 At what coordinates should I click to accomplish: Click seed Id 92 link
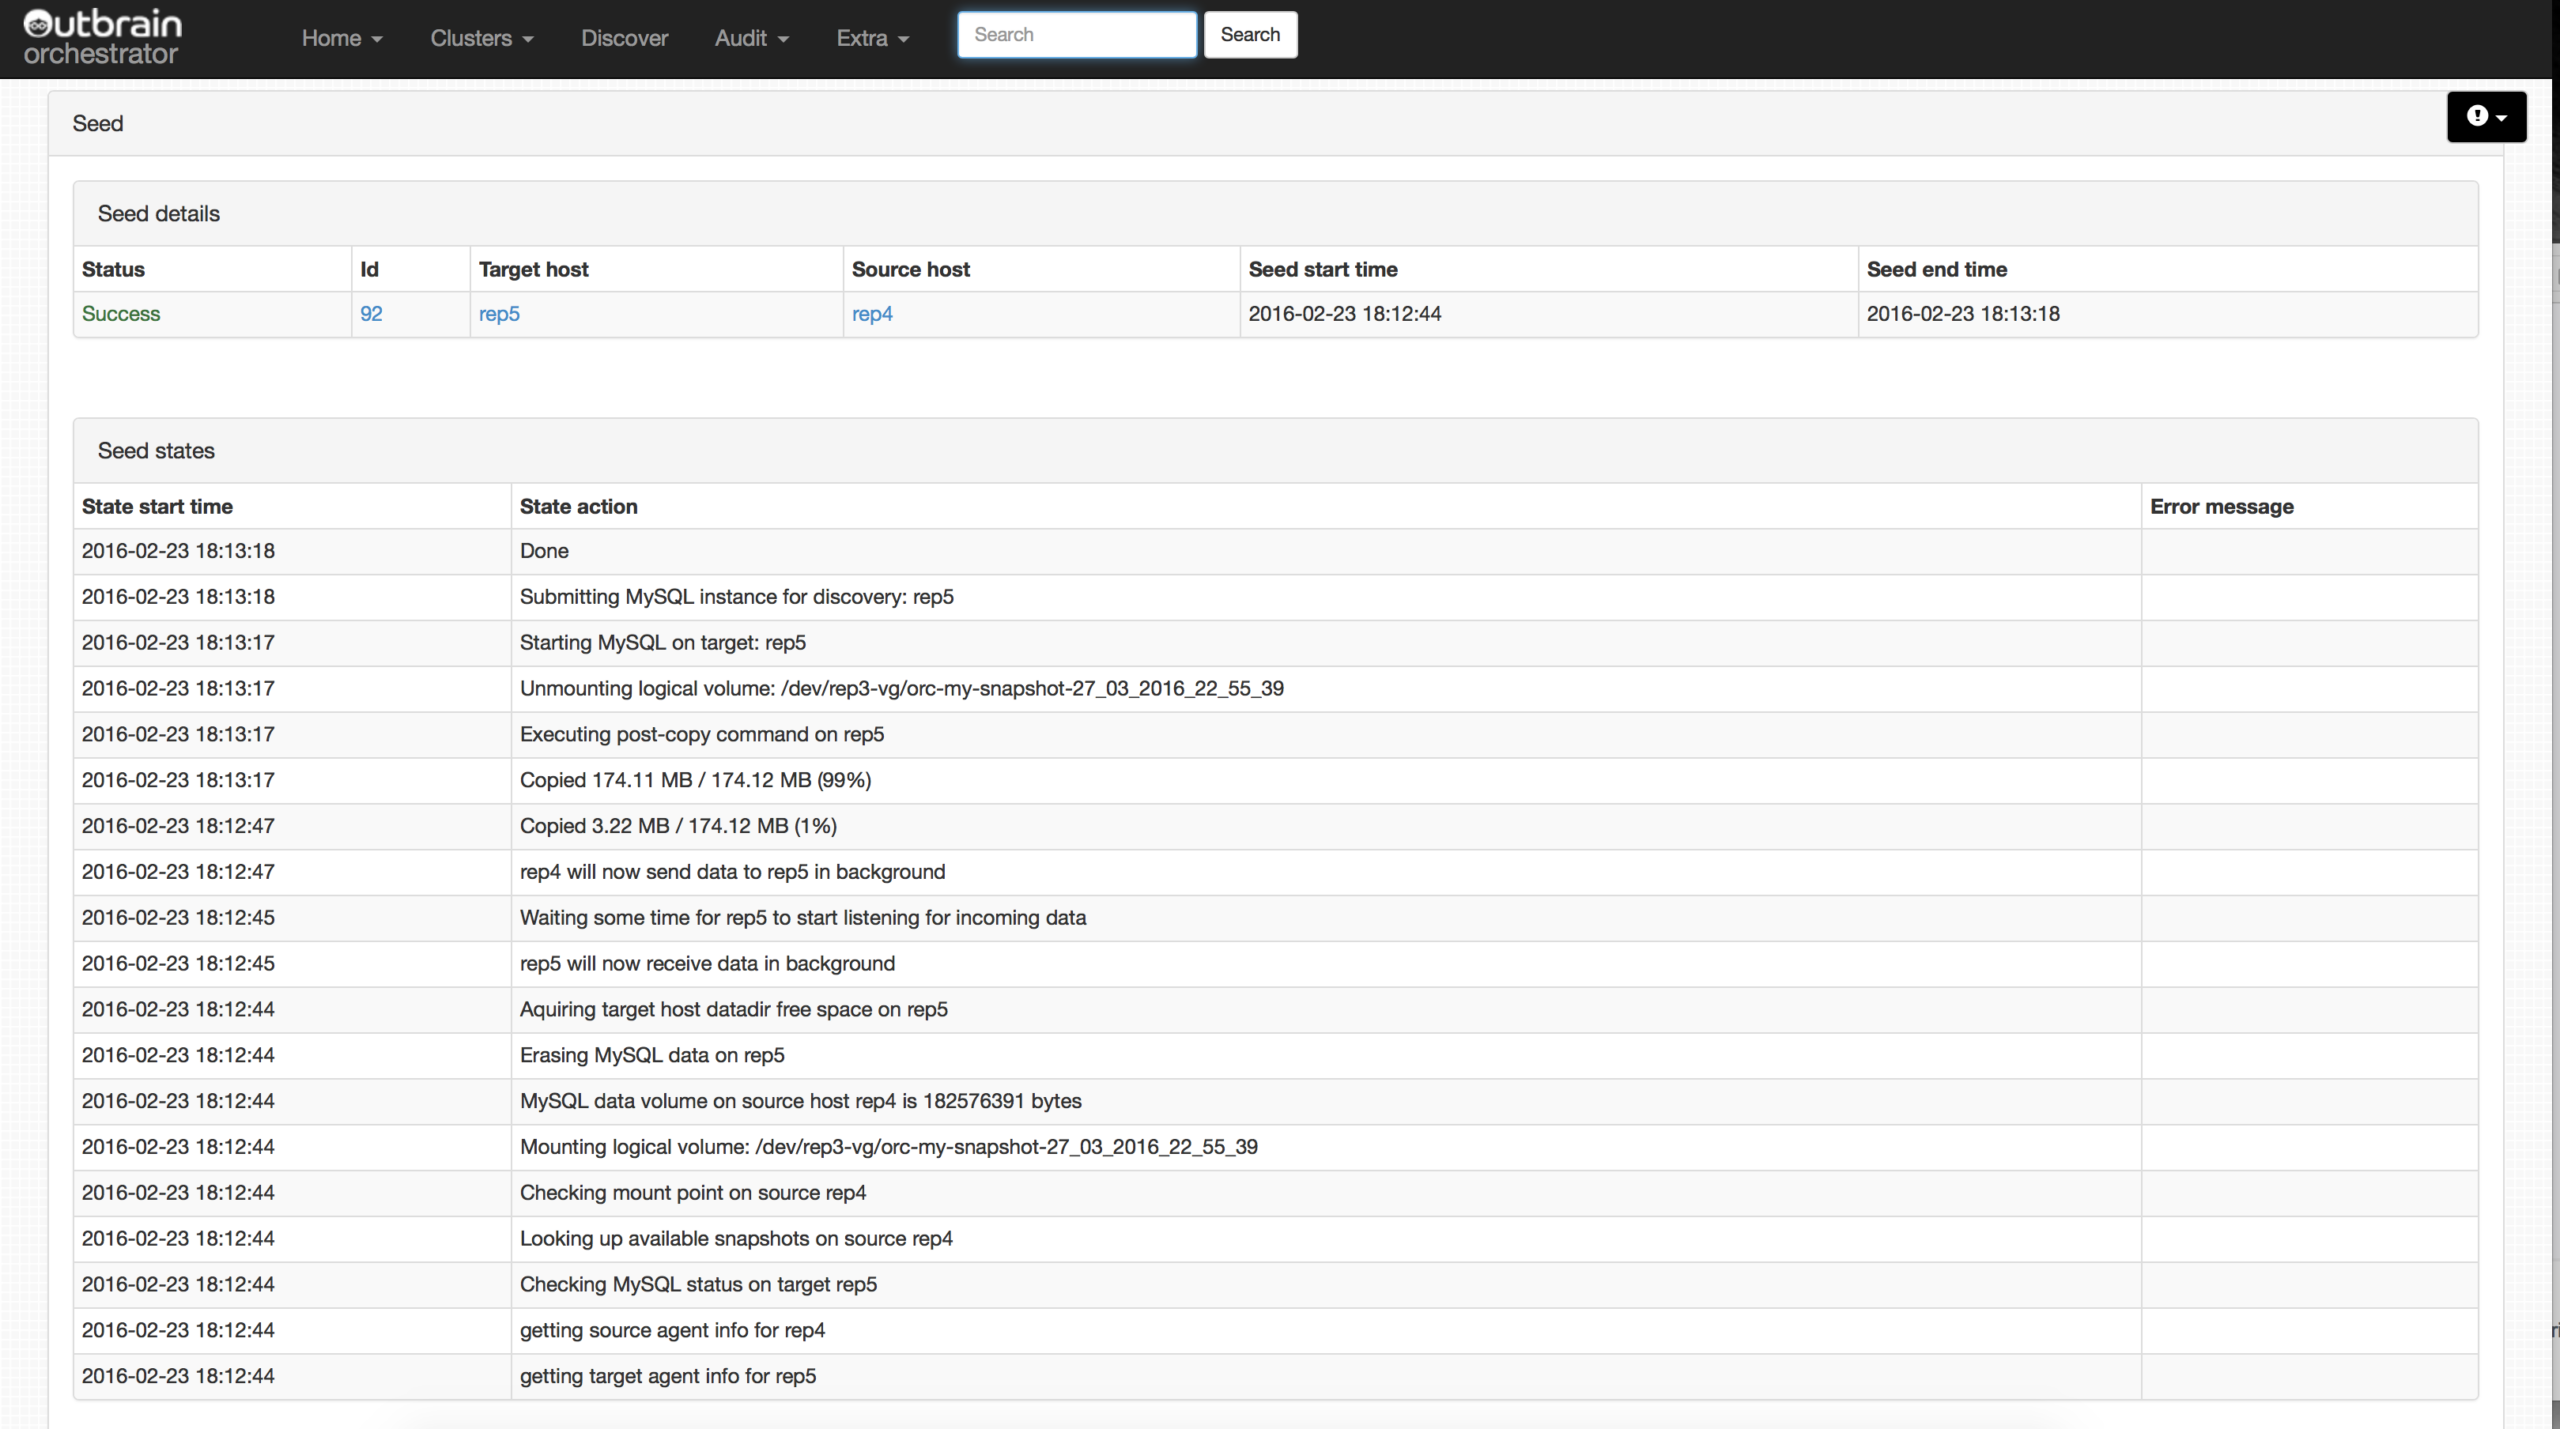[x=371, y=314]
